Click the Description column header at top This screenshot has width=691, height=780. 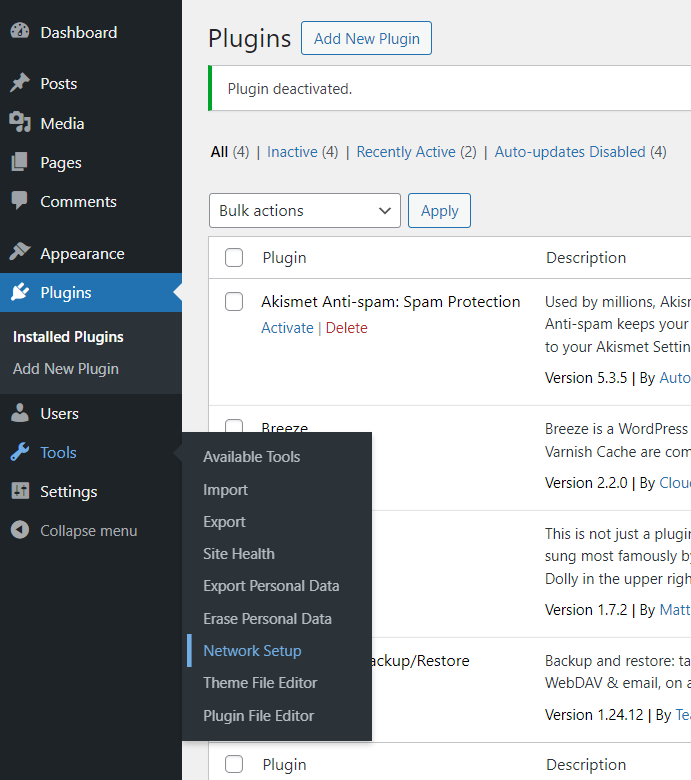tap(586, 258)
